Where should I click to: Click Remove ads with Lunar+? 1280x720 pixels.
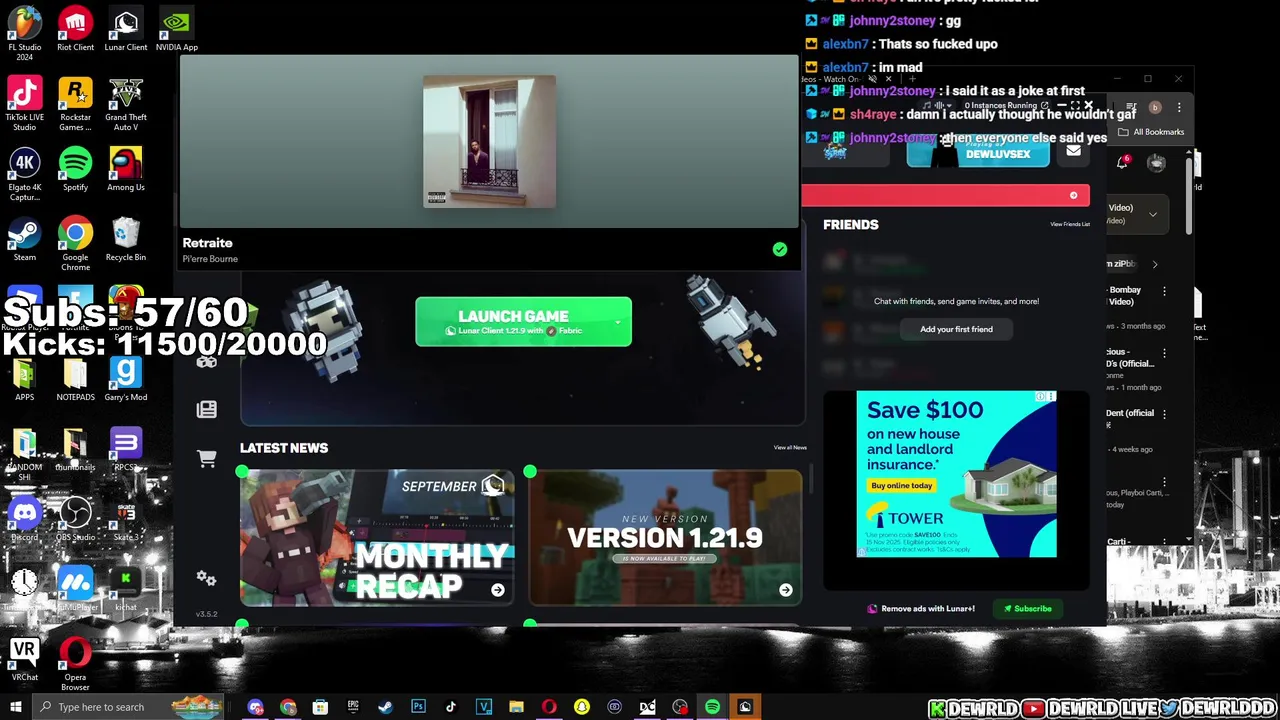921,608
